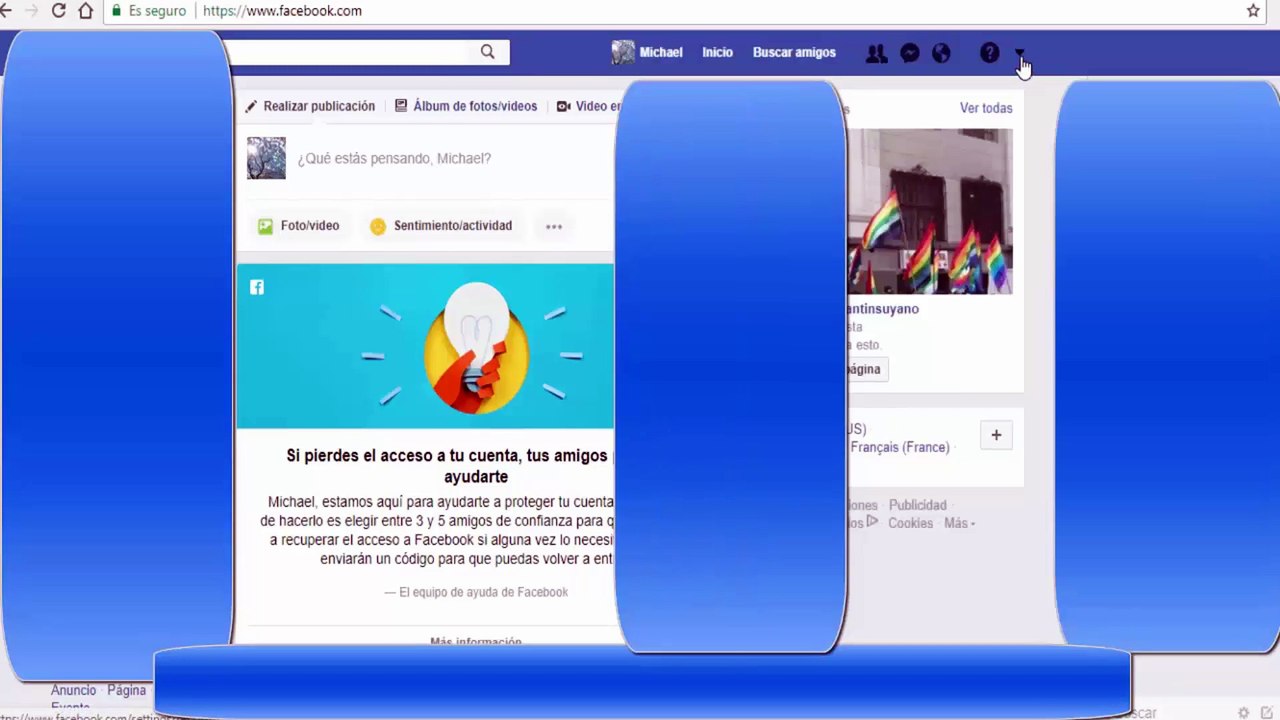Image resolution: width=1280 pixels, height=720 pixels.
Task: Click the green secure lock icon
Action: (x=117, y=11)
